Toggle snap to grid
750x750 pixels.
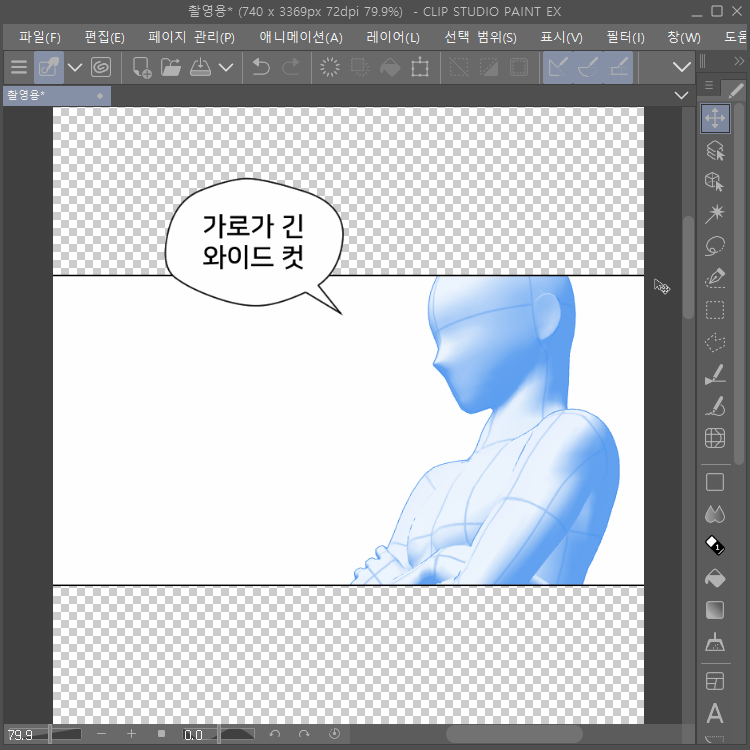click(618, 67)
